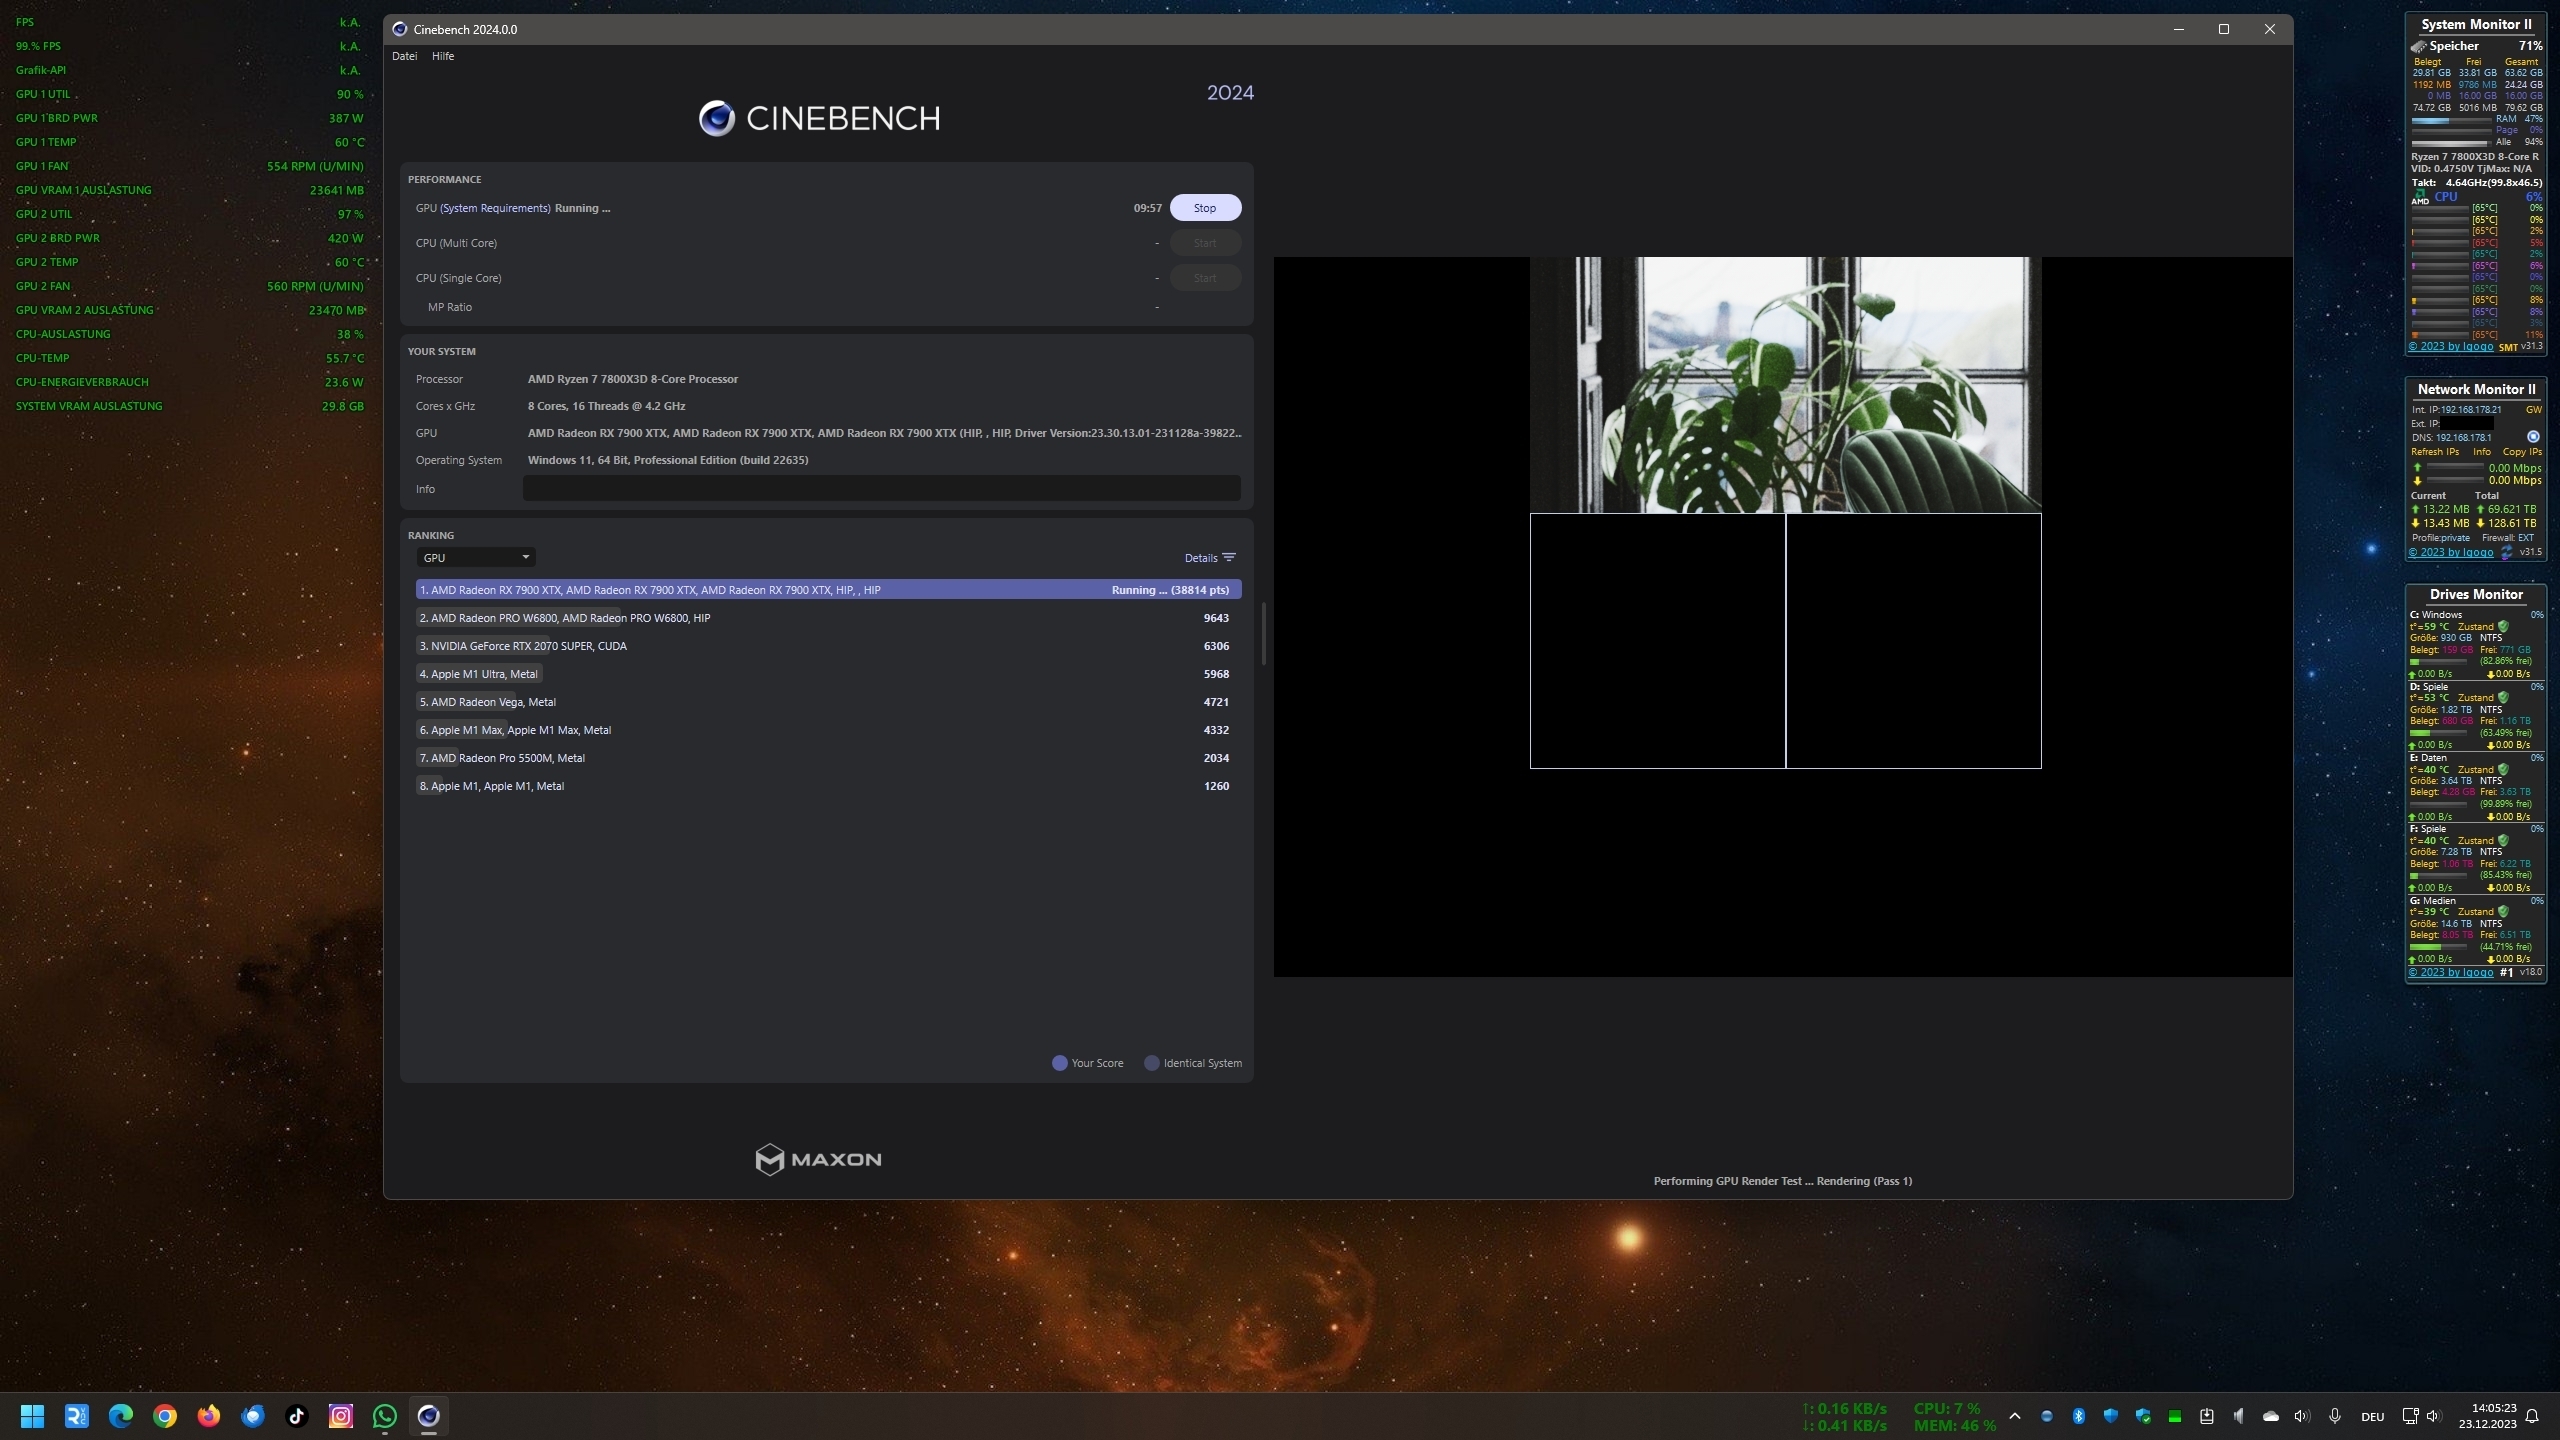The height and width of the screenshot is (1440, 2560).
Task: Click the OneDrive cloud tray icon
Action: point(2271,1416)
